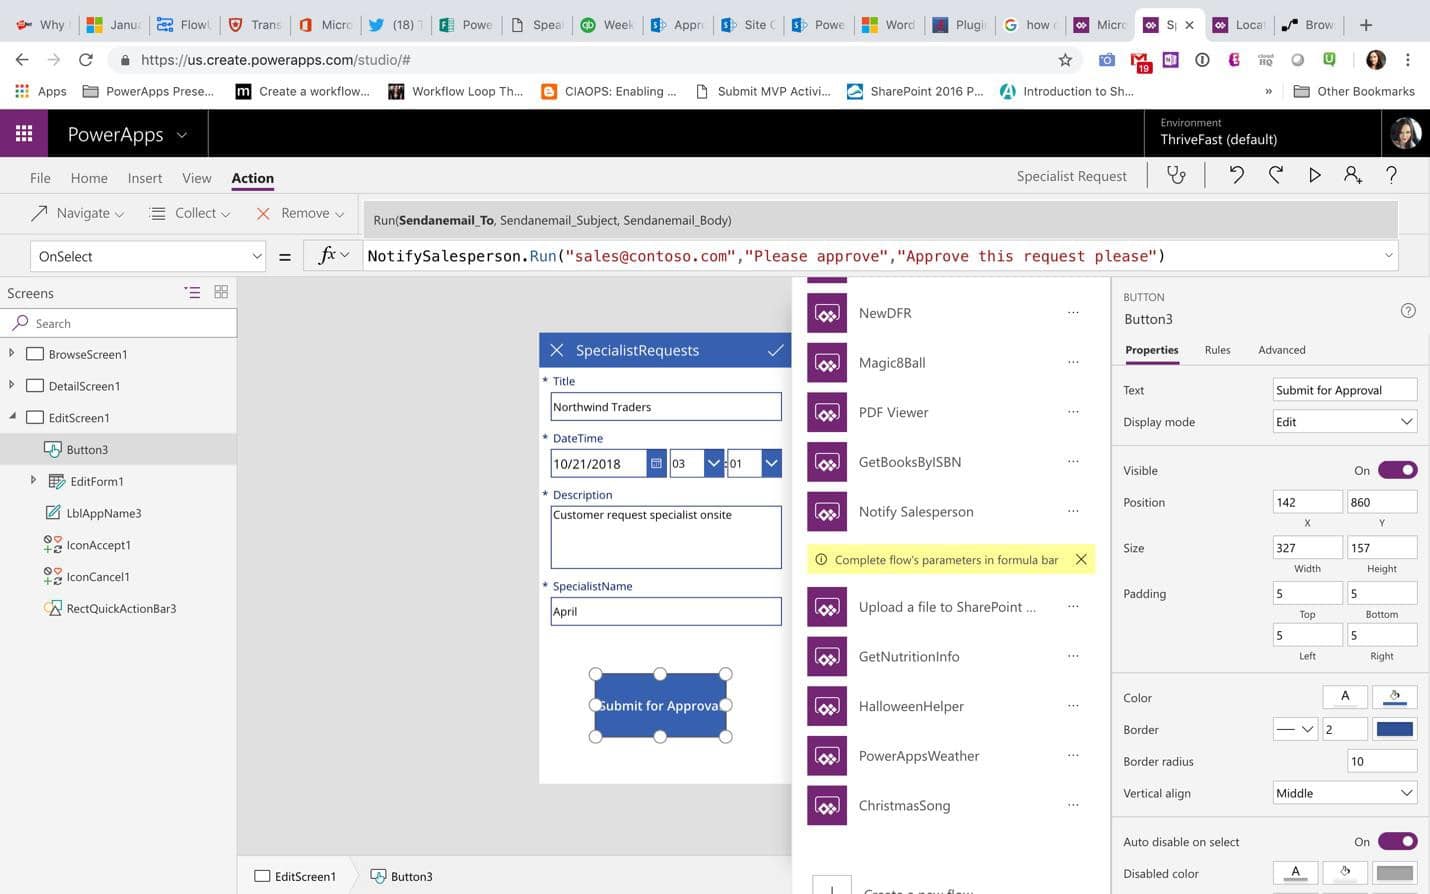1430x894 pixels.
Task: Open the Insert ribbon tab
Action: pos(145,178)
